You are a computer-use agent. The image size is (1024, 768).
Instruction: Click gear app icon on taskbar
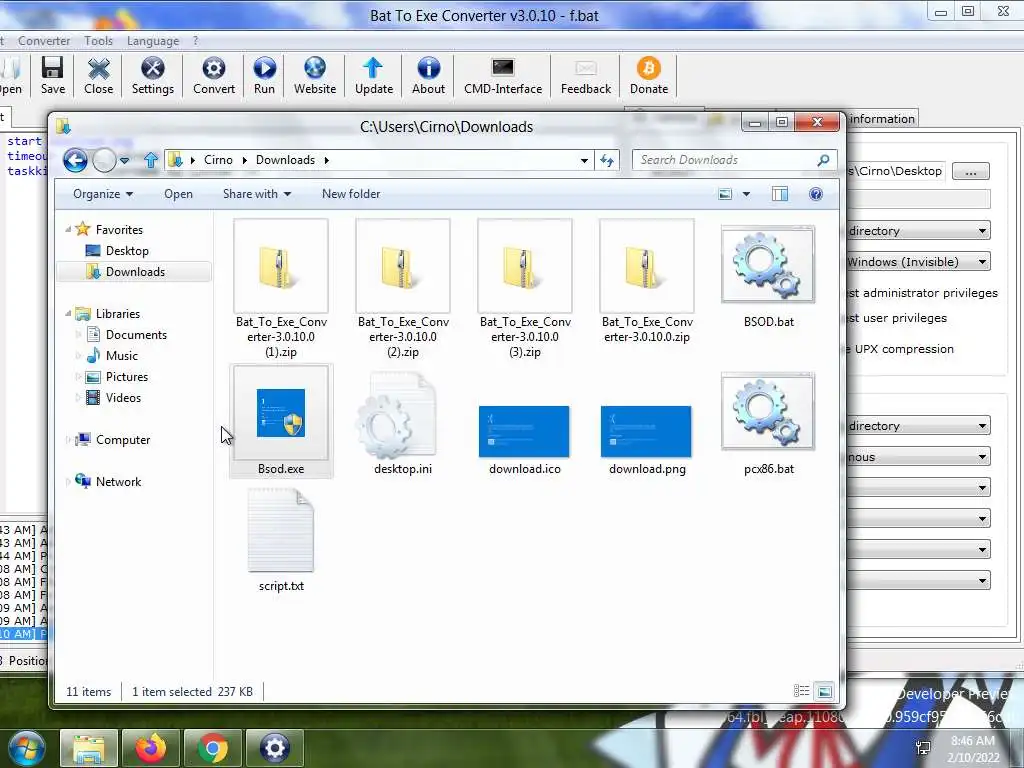click(274, 748)
